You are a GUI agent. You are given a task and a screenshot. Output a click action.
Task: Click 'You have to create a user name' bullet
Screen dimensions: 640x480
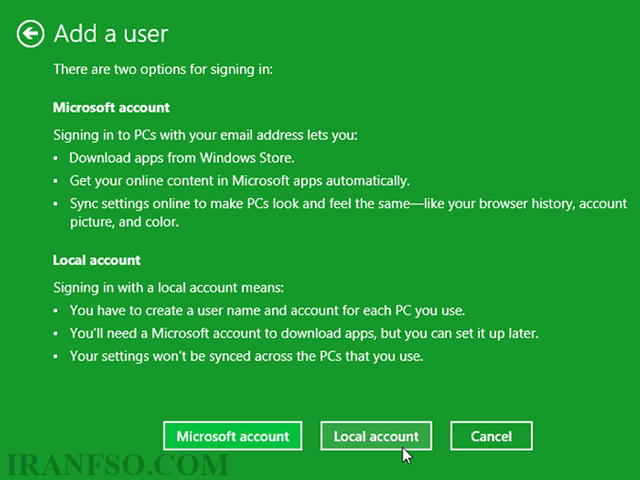267,311
